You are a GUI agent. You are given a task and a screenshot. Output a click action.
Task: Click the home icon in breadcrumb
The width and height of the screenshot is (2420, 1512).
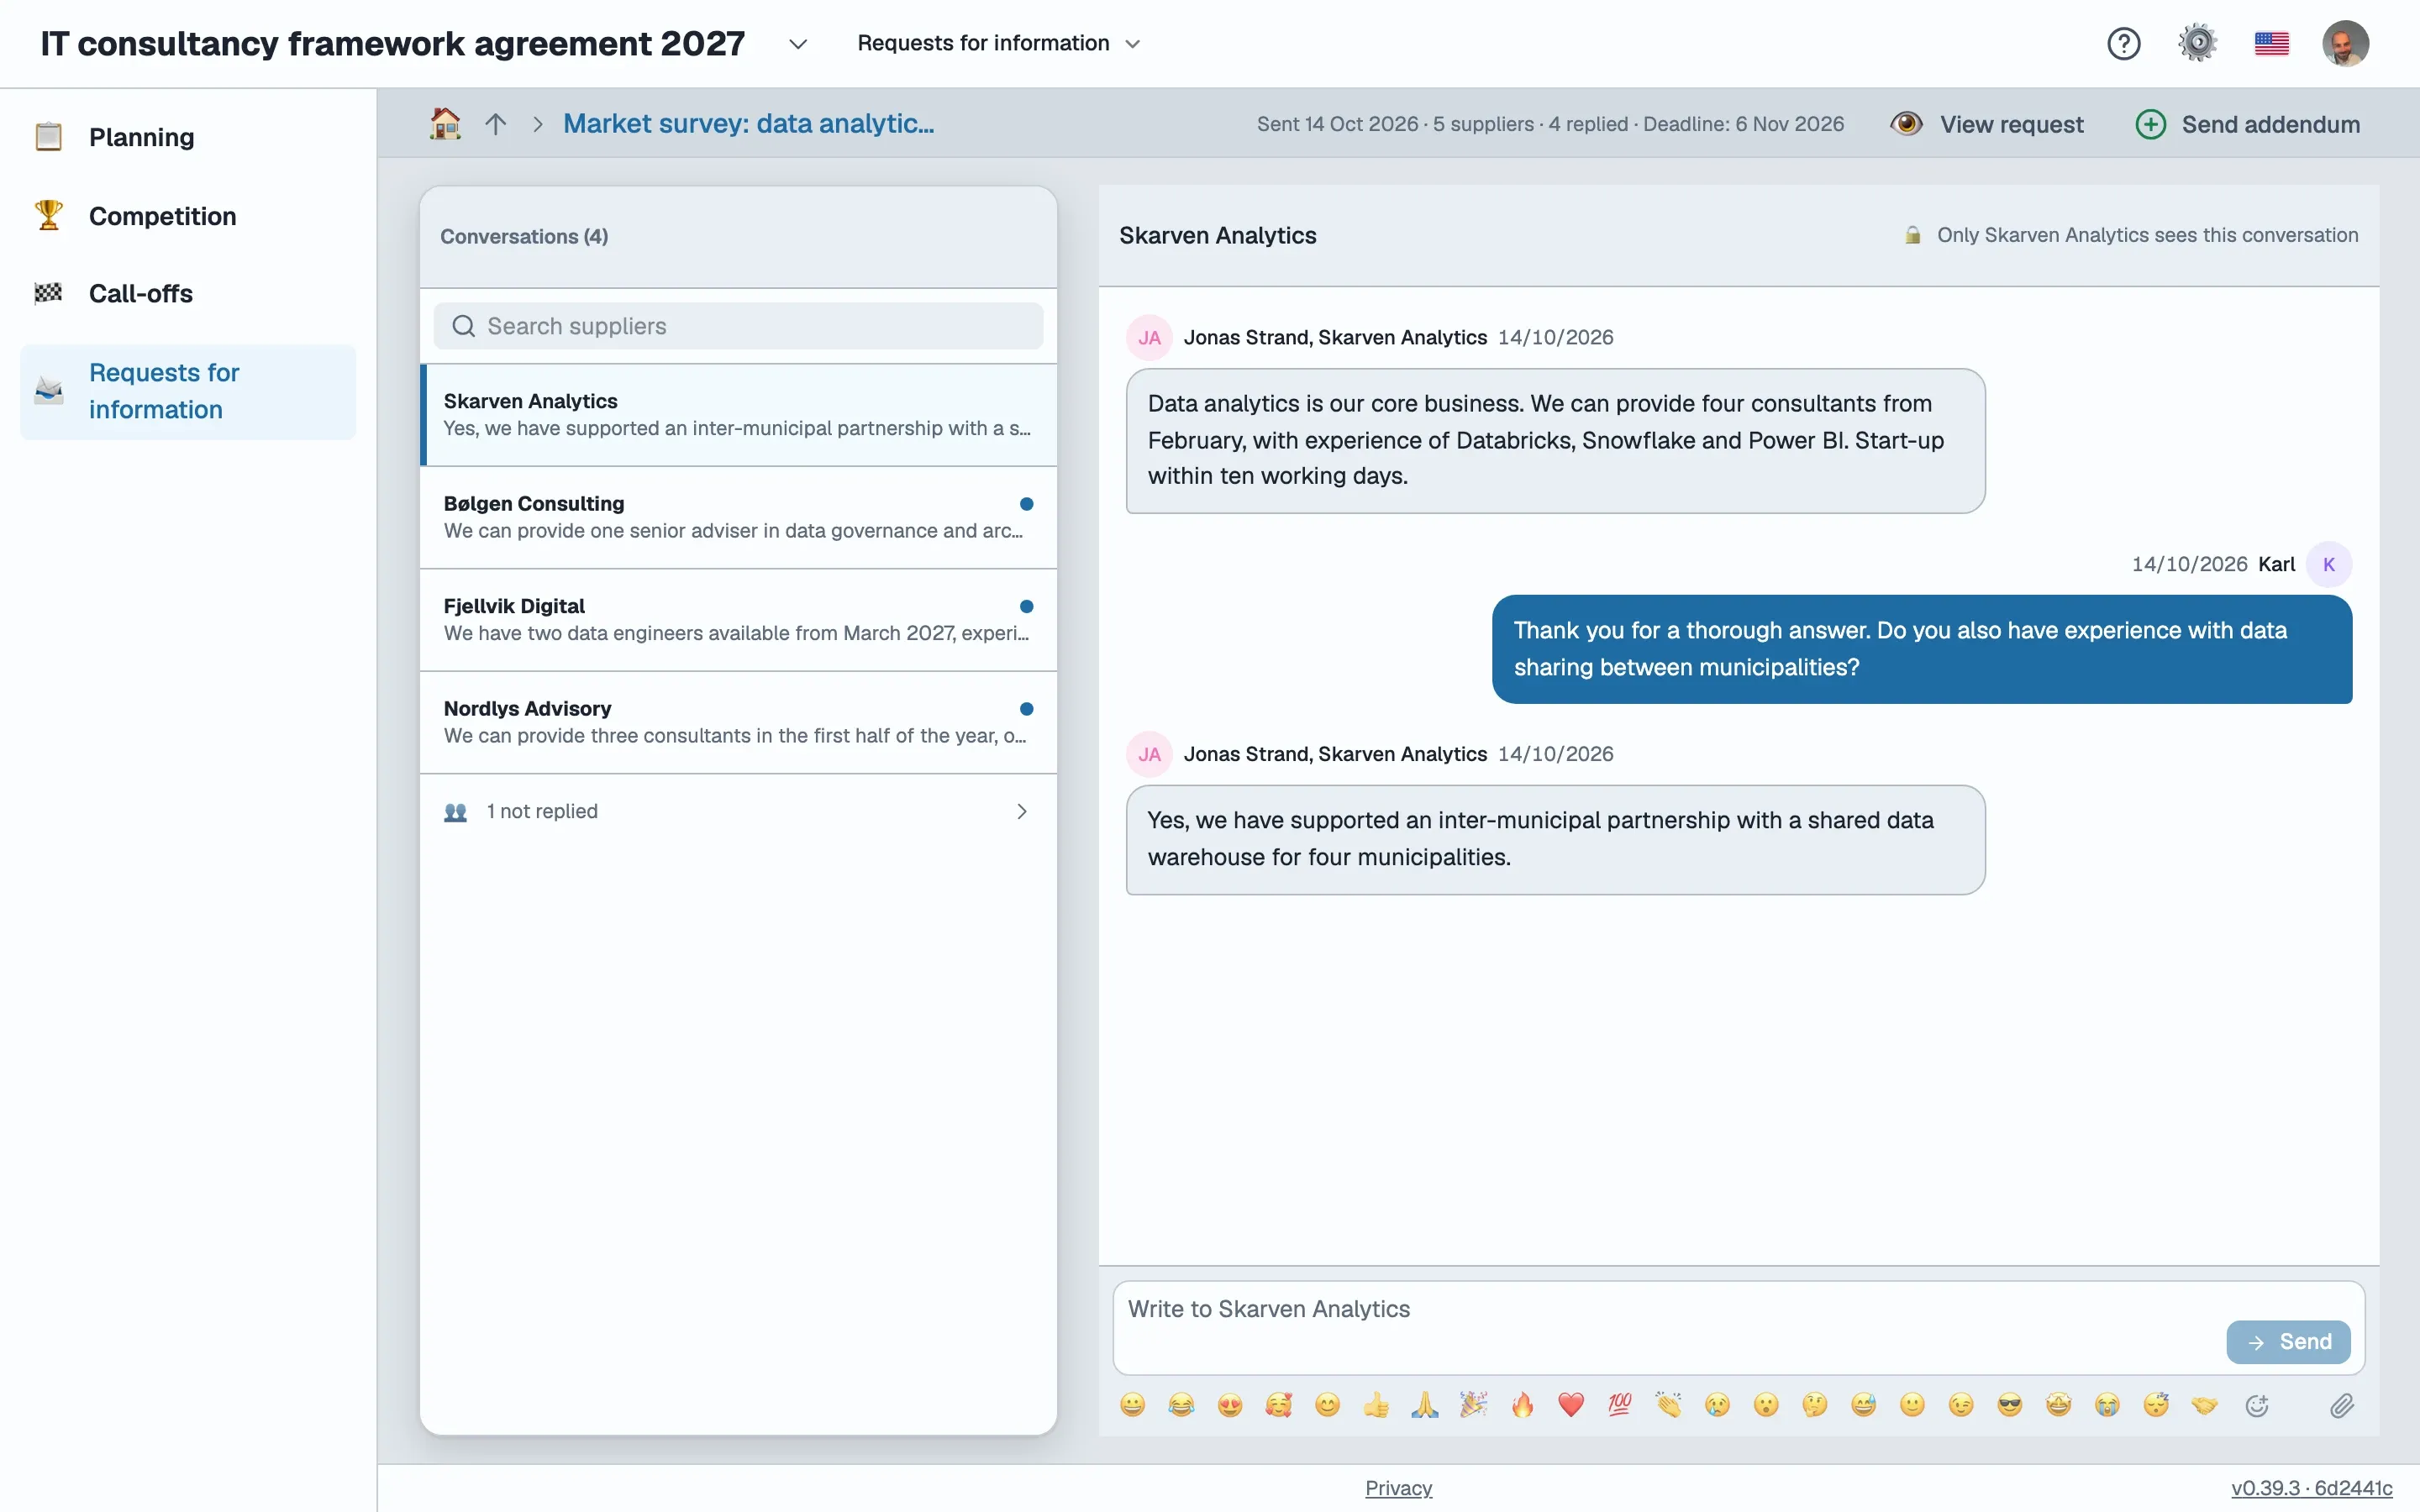(x=445, y=123)
